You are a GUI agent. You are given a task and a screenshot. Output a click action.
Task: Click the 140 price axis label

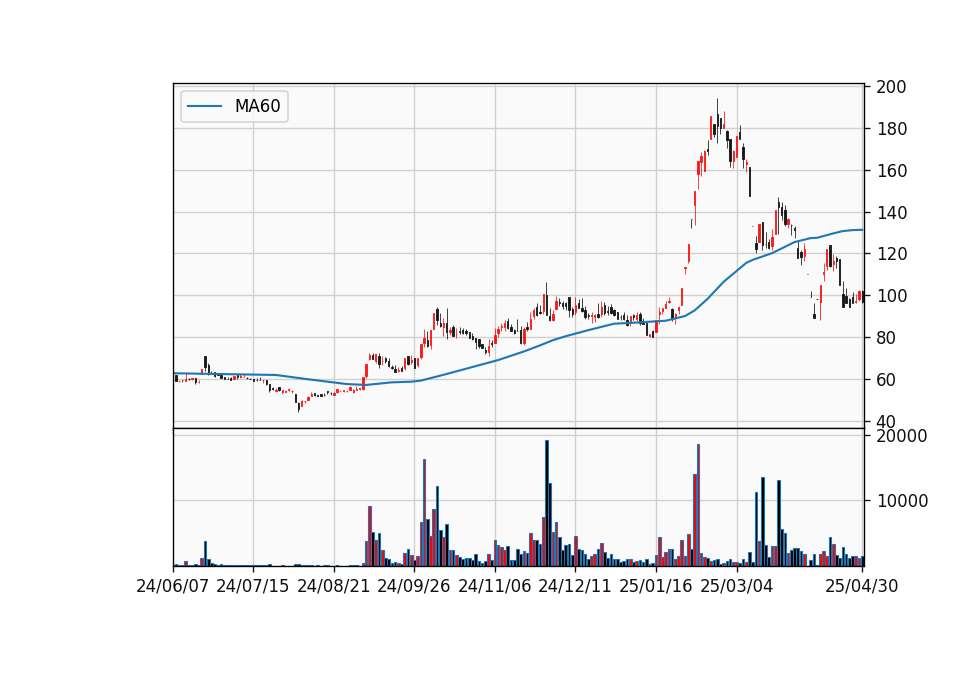click(x=891, y=213)
